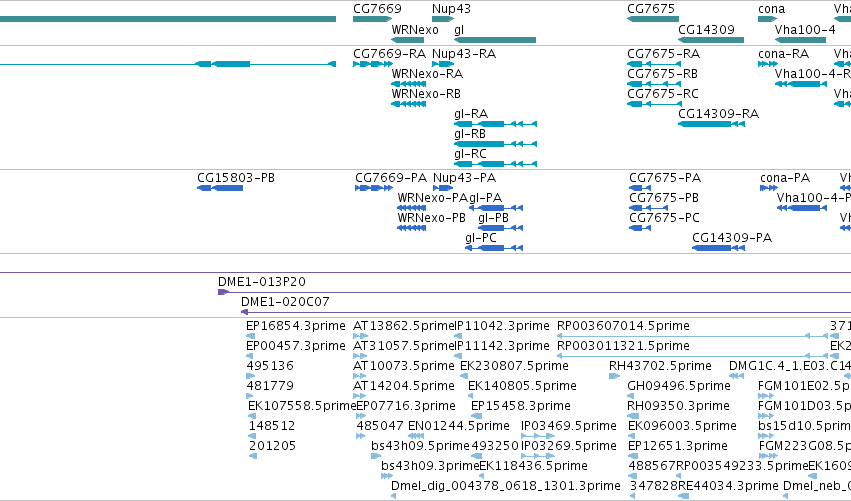Select the CG7675 gene label
This screenshot has width=851, height=501.
tap(651, 9)
